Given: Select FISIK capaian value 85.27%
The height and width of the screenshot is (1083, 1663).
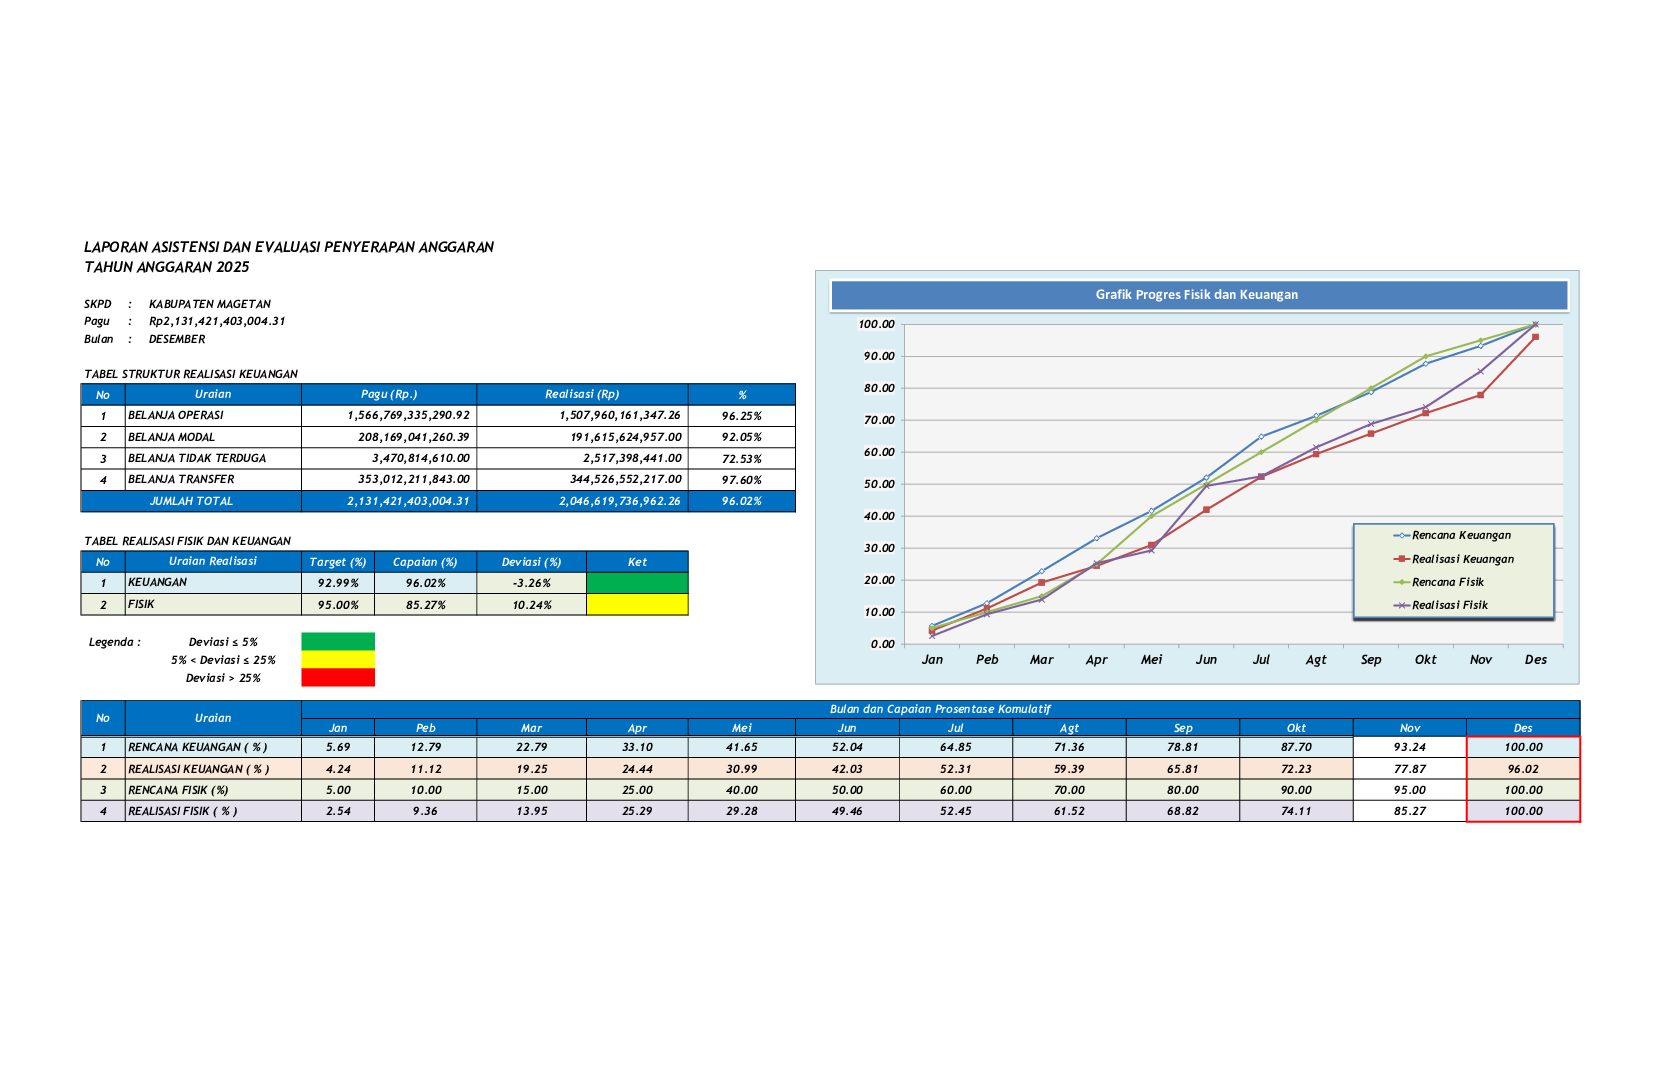Looking at the screenshot, I should click(x=425, y=605).
